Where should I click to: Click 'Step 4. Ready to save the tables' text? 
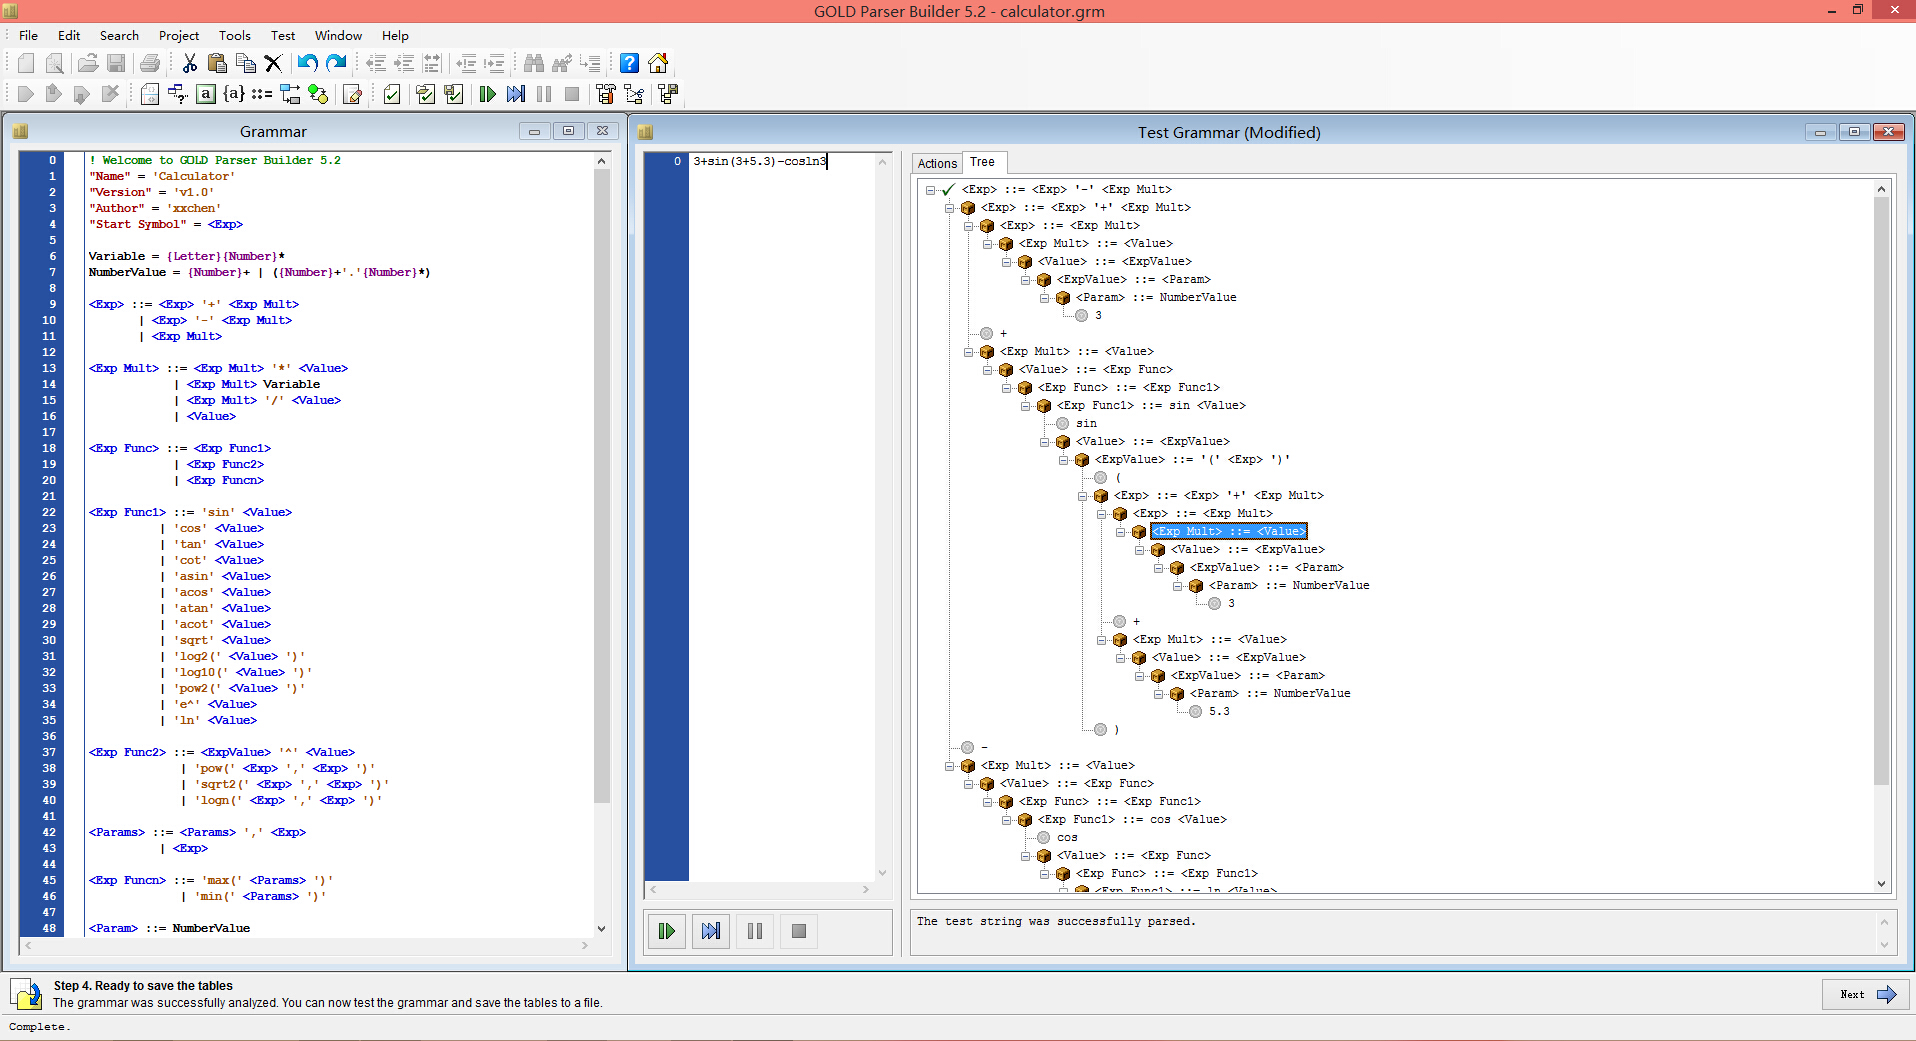[143, 986]
